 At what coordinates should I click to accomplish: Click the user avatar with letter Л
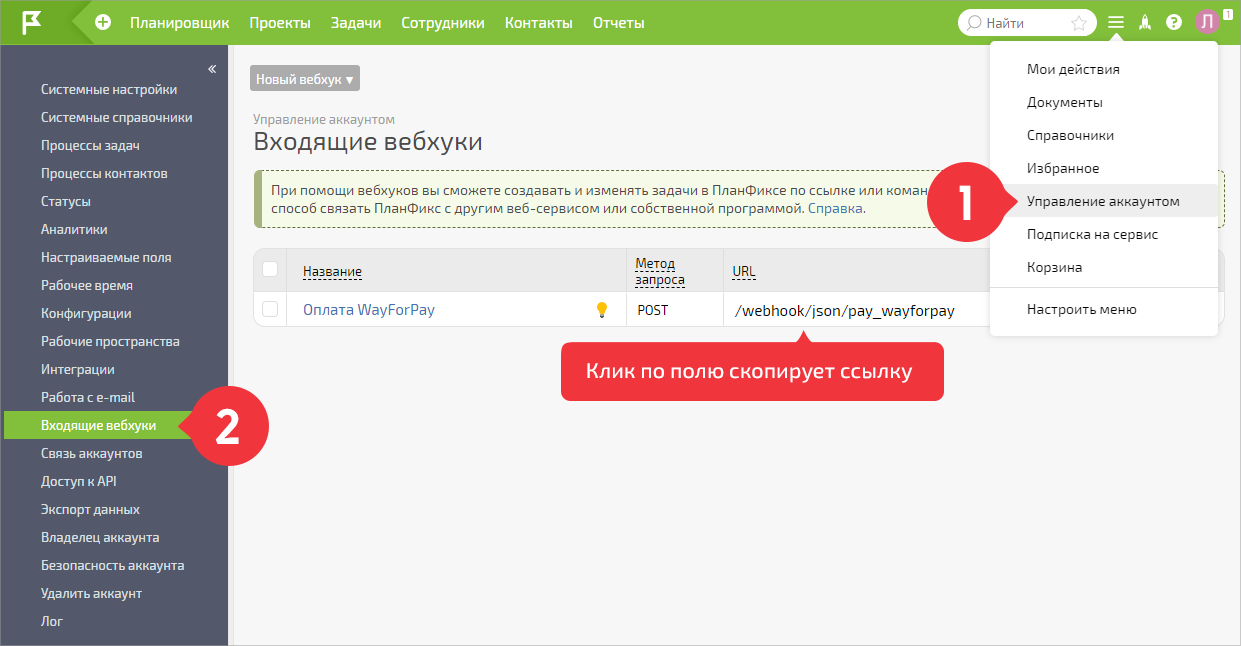point(1207,22)
